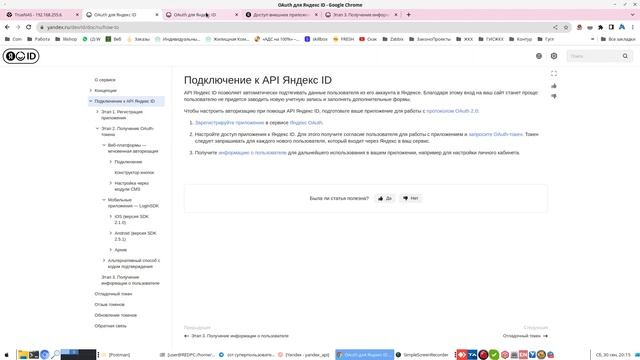The height and width of the screenshot is (360, 640).
Task: Dislike the article with side thumbs-down icon
Action: coord(554,96)
